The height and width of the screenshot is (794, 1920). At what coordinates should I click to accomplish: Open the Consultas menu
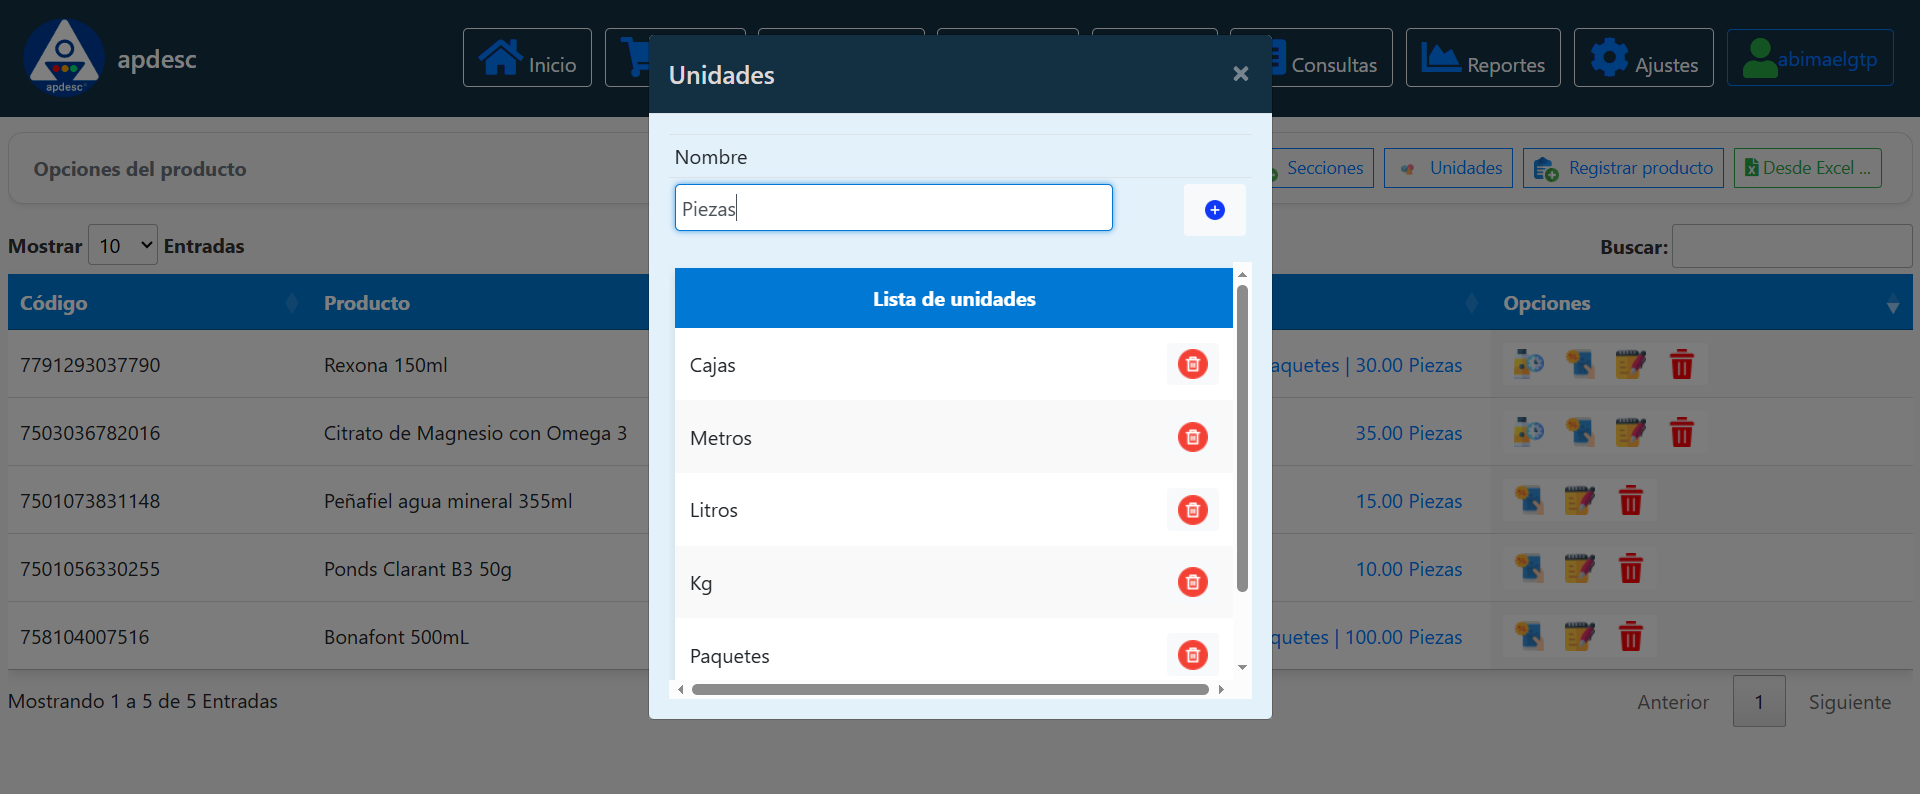click(1332, 58)
